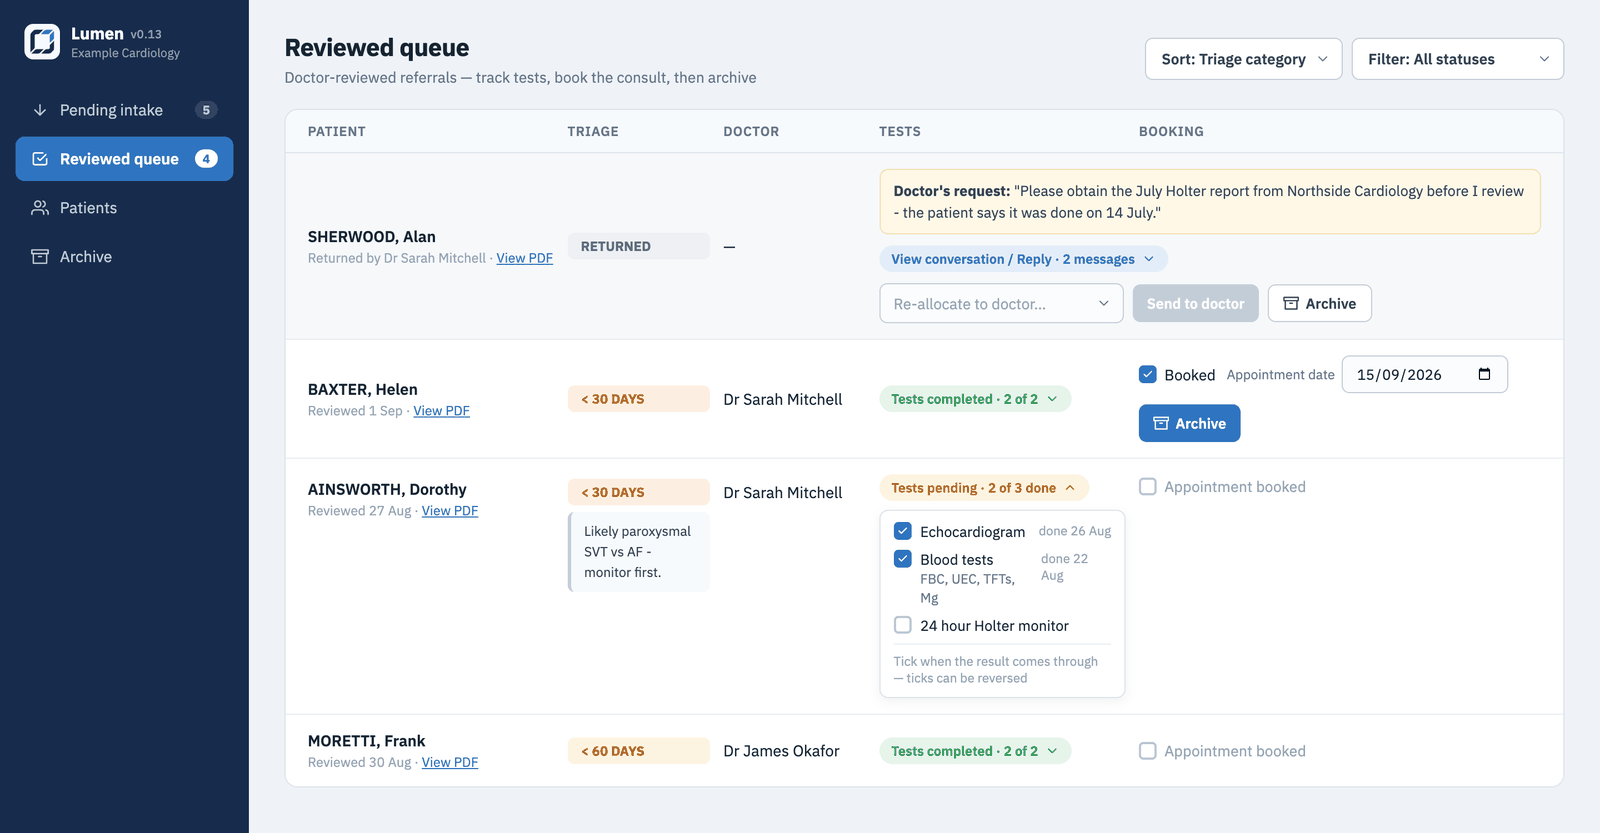Click patient name AINSWORTH, Dorothy
Viewport: 1600px width, 833px height.
[387, 490]
